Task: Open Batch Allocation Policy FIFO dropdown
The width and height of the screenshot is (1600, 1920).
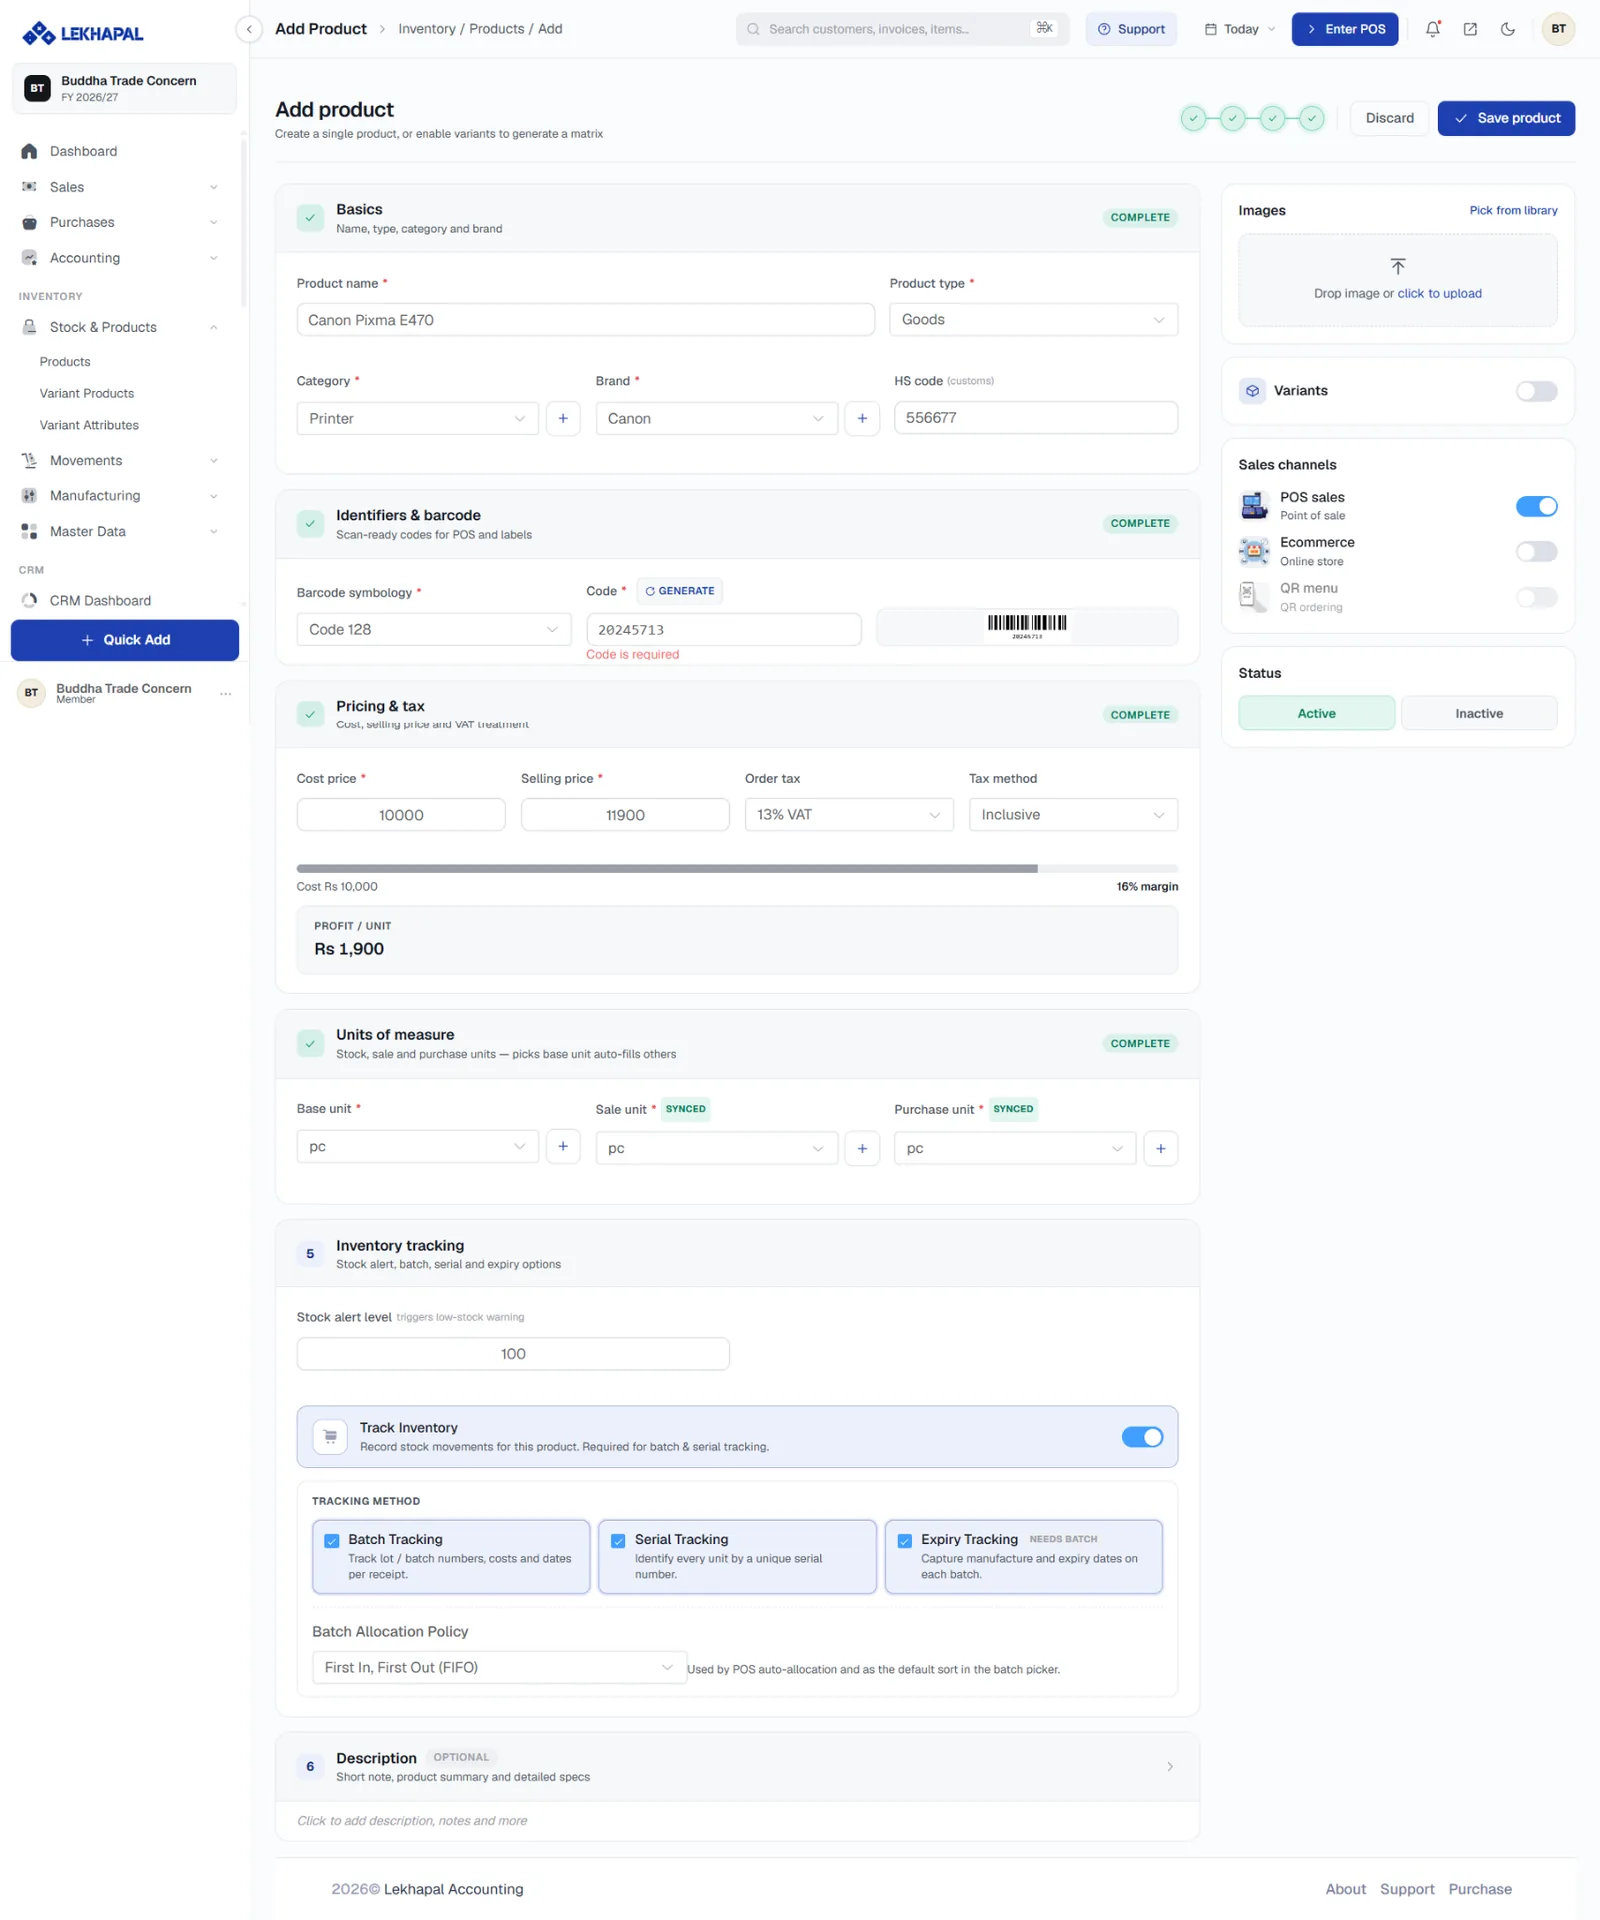Action: 499,1667
